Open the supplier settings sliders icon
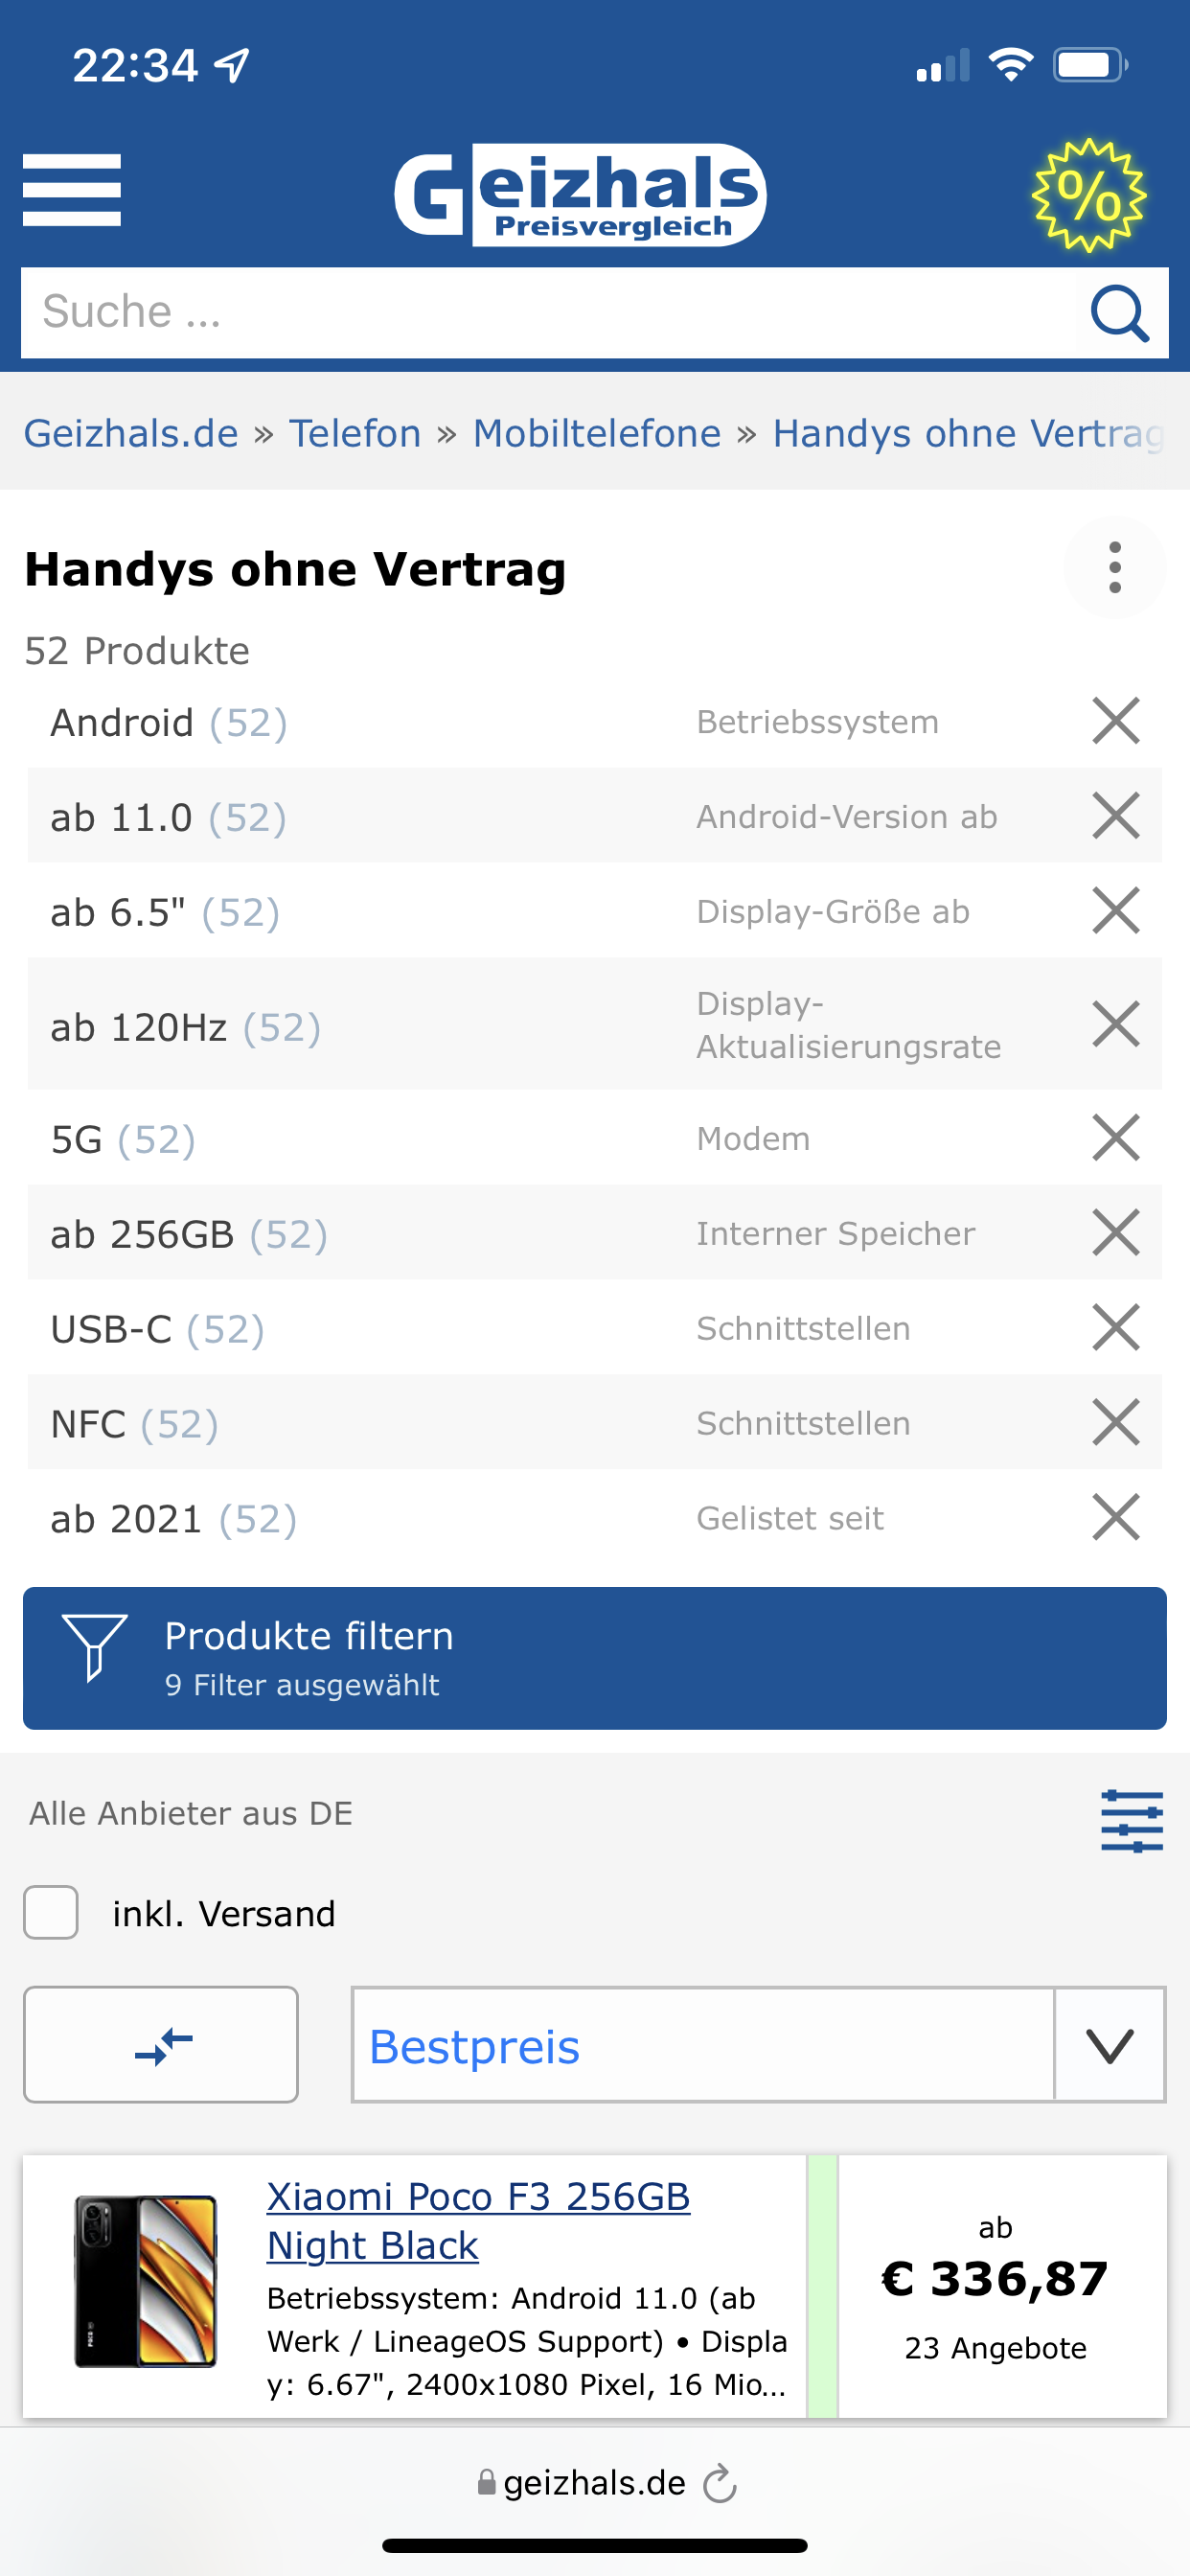Screen dimensions: 1190x2576 pos(1131,1821)
